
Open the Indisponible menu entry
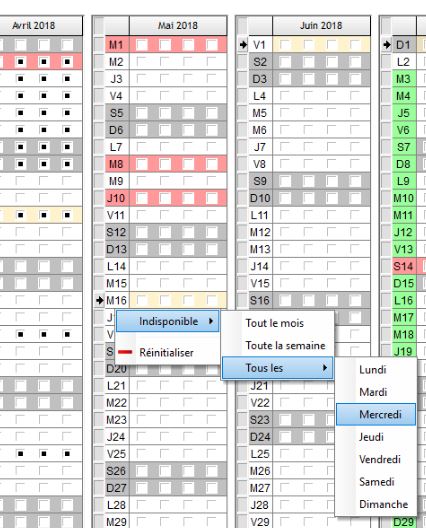(x=167, y=321)
